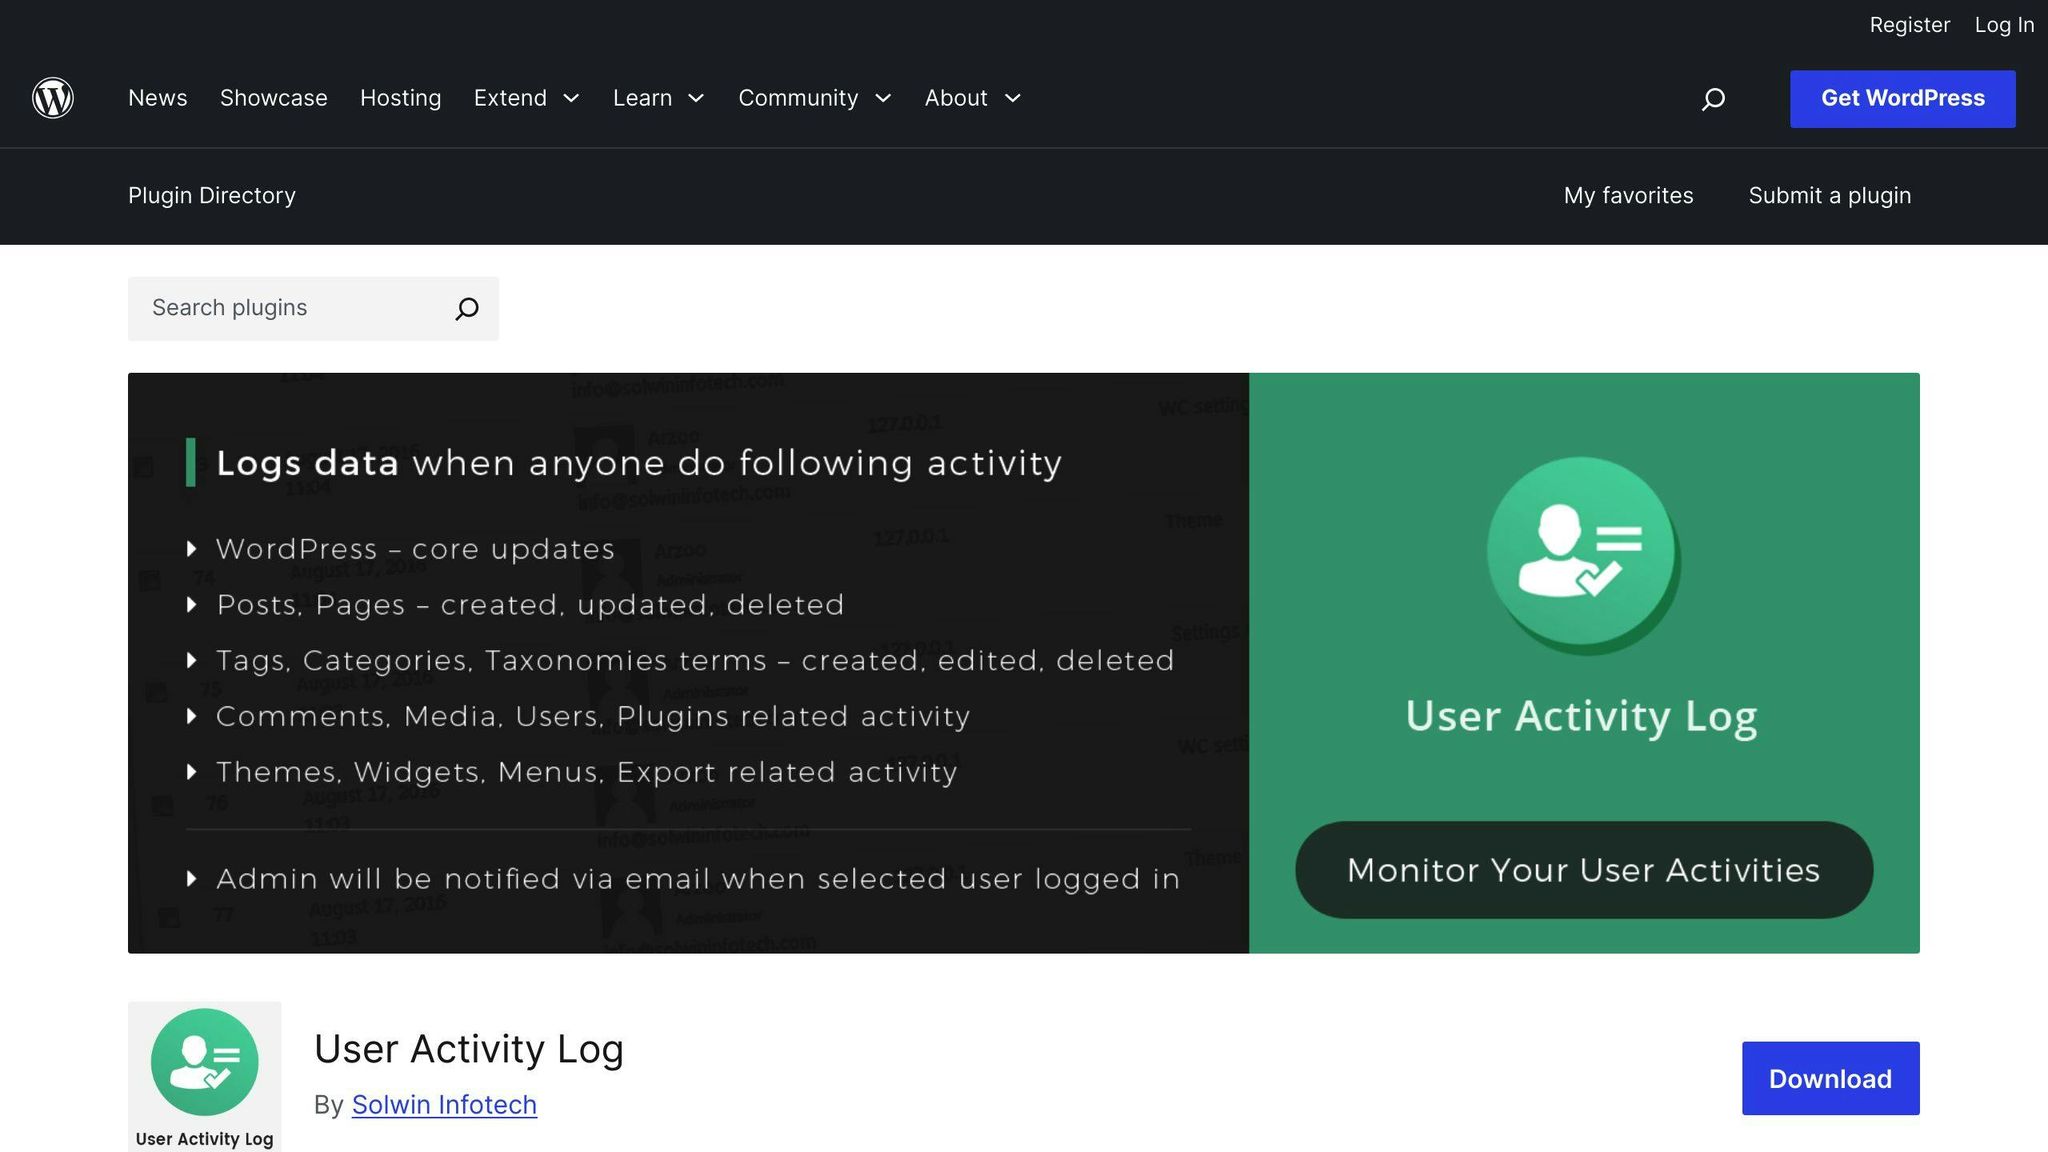Expand the Extend dropdown menu

(527, 98)
